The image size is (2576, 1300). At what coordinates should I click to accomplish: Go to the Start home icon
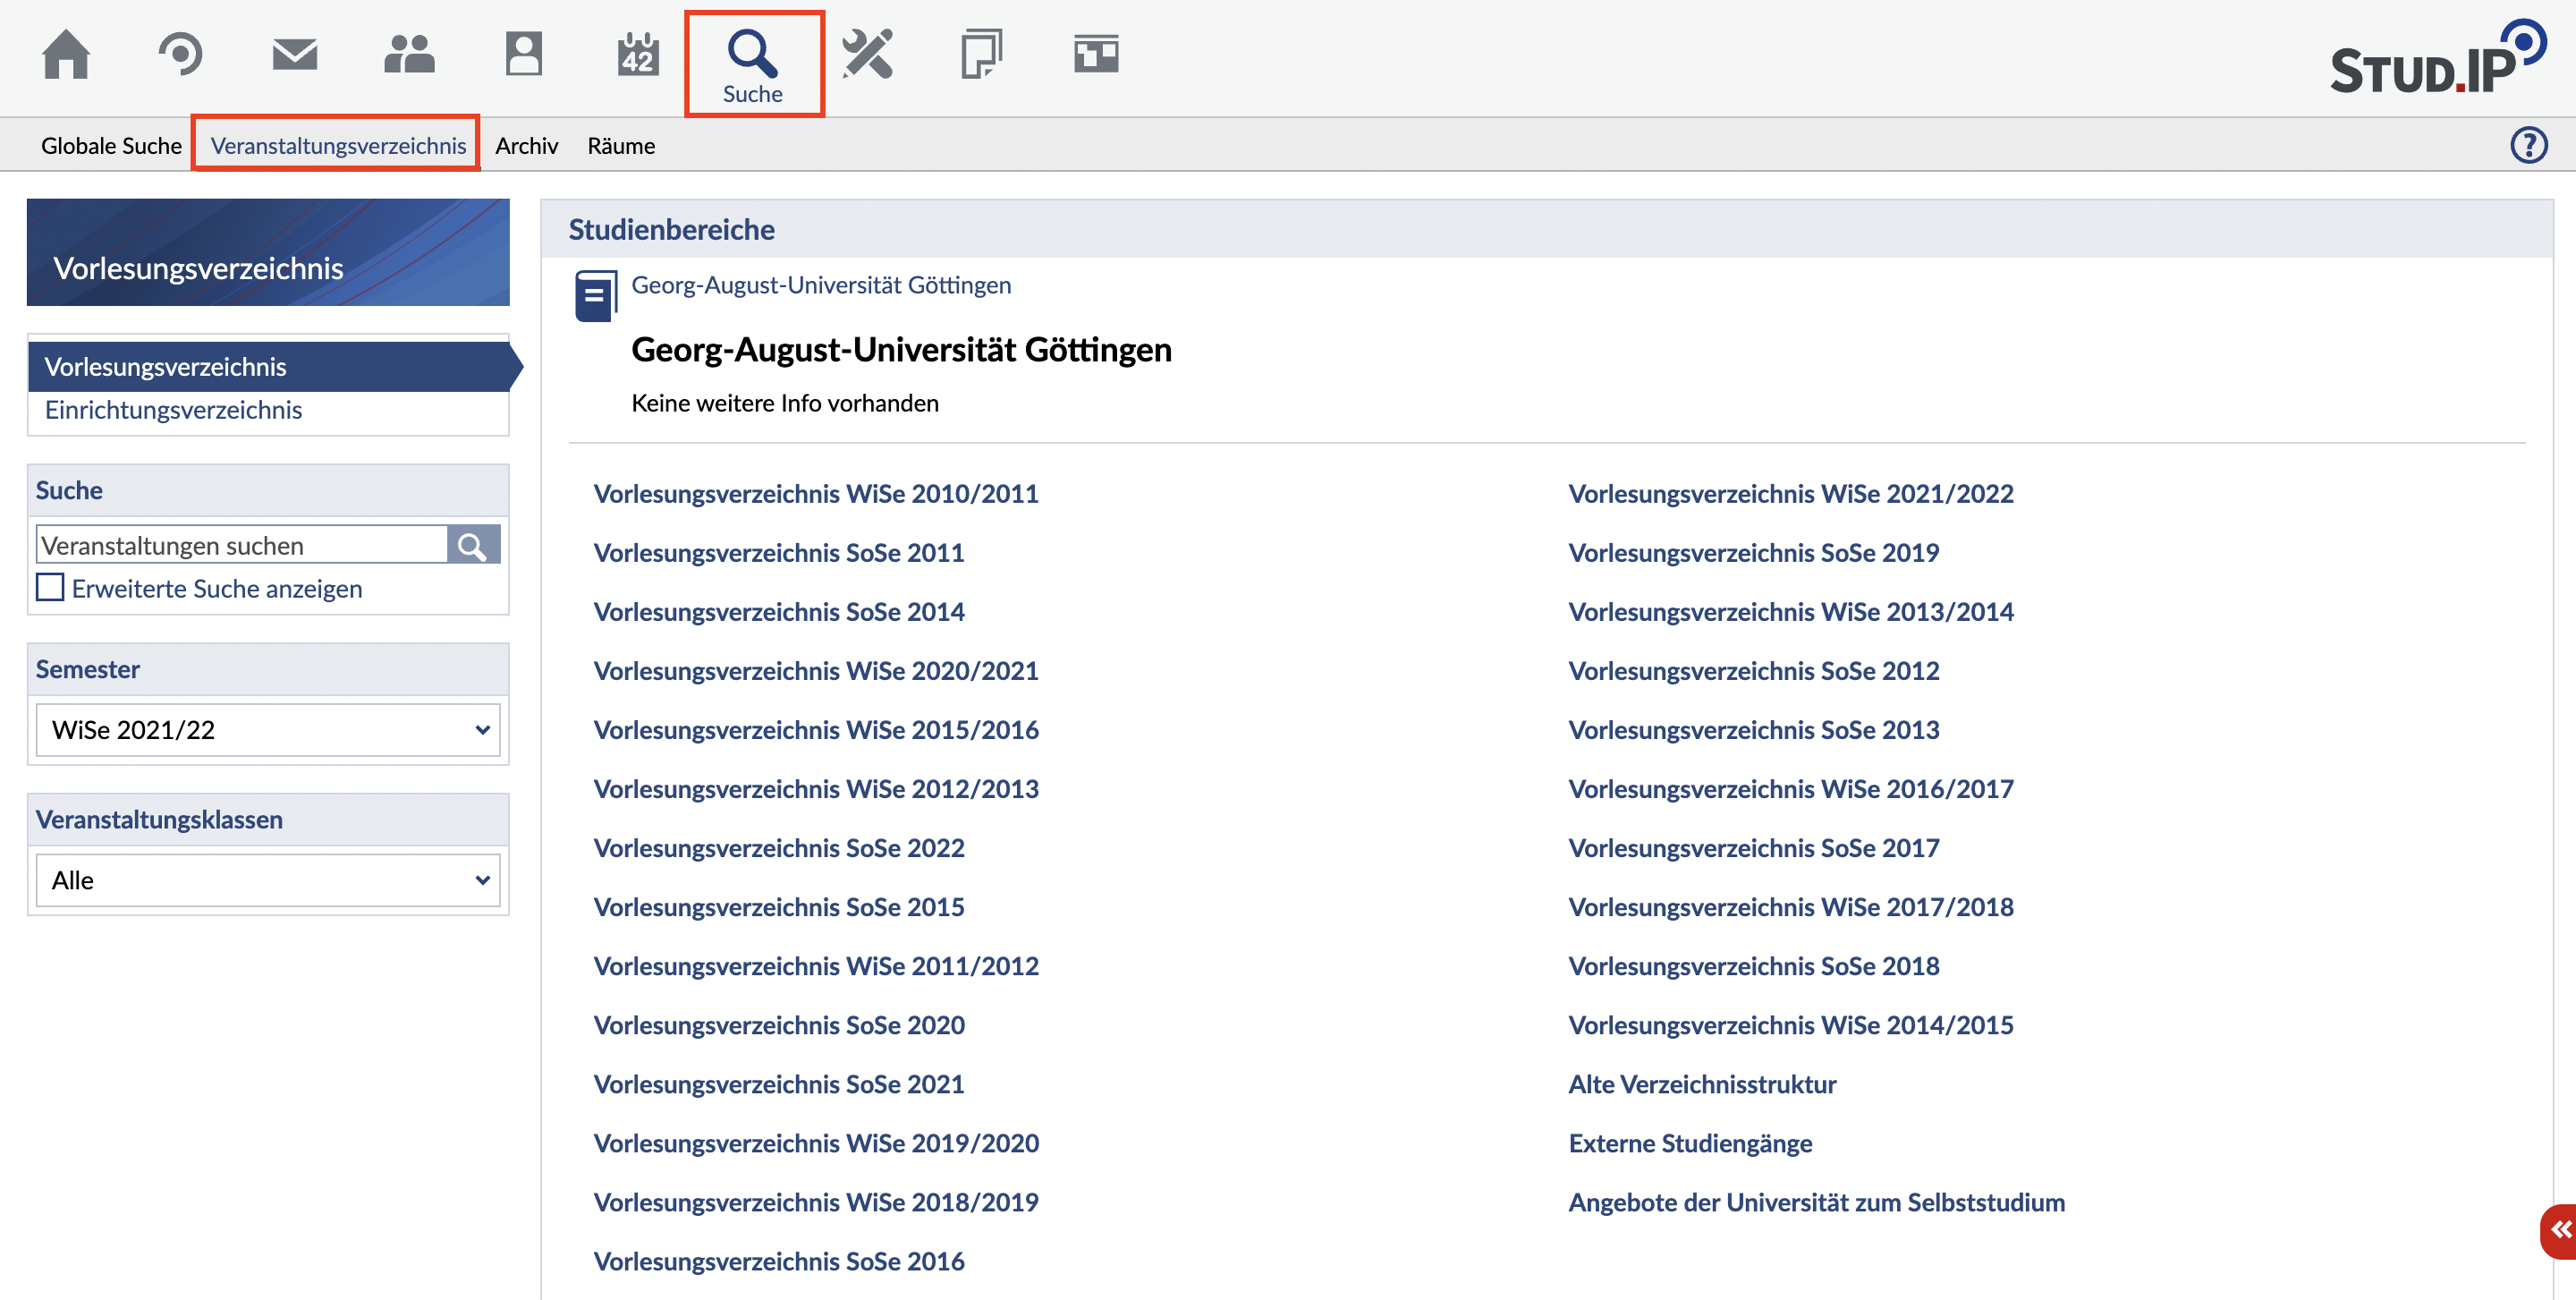(x=66, y=54)
